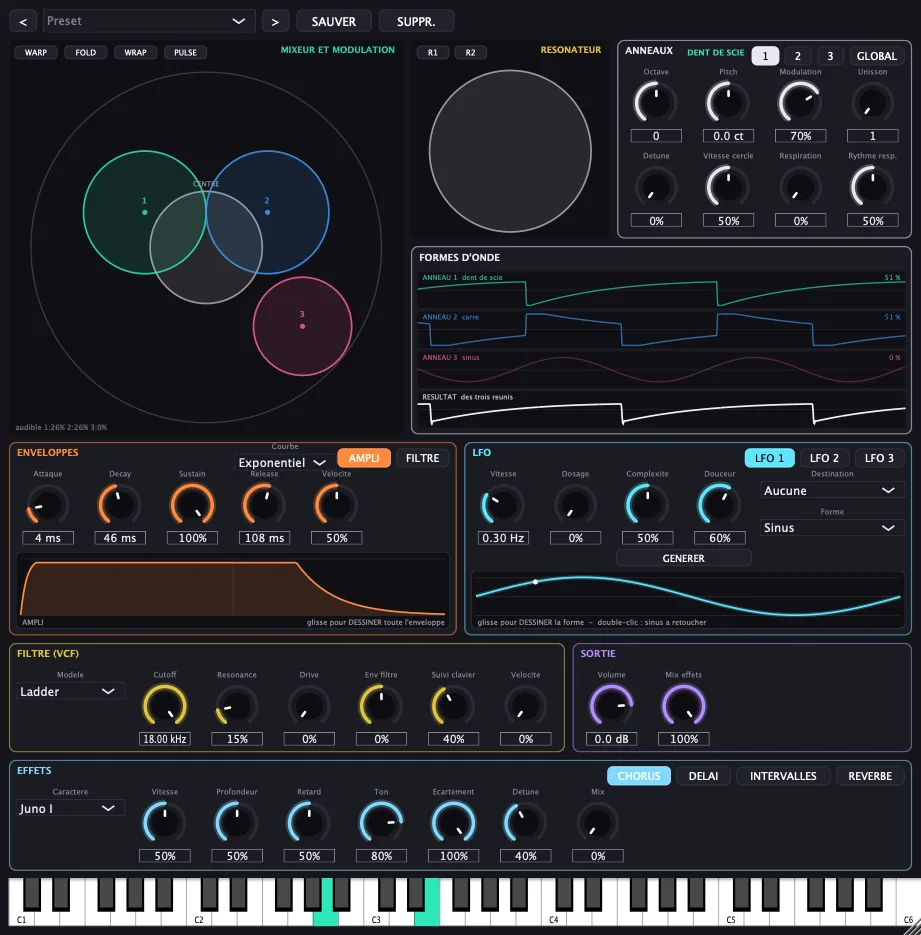Click the LFO Complexite knob
The height and width of the screenshot is (935, 921).
point(647,505)
